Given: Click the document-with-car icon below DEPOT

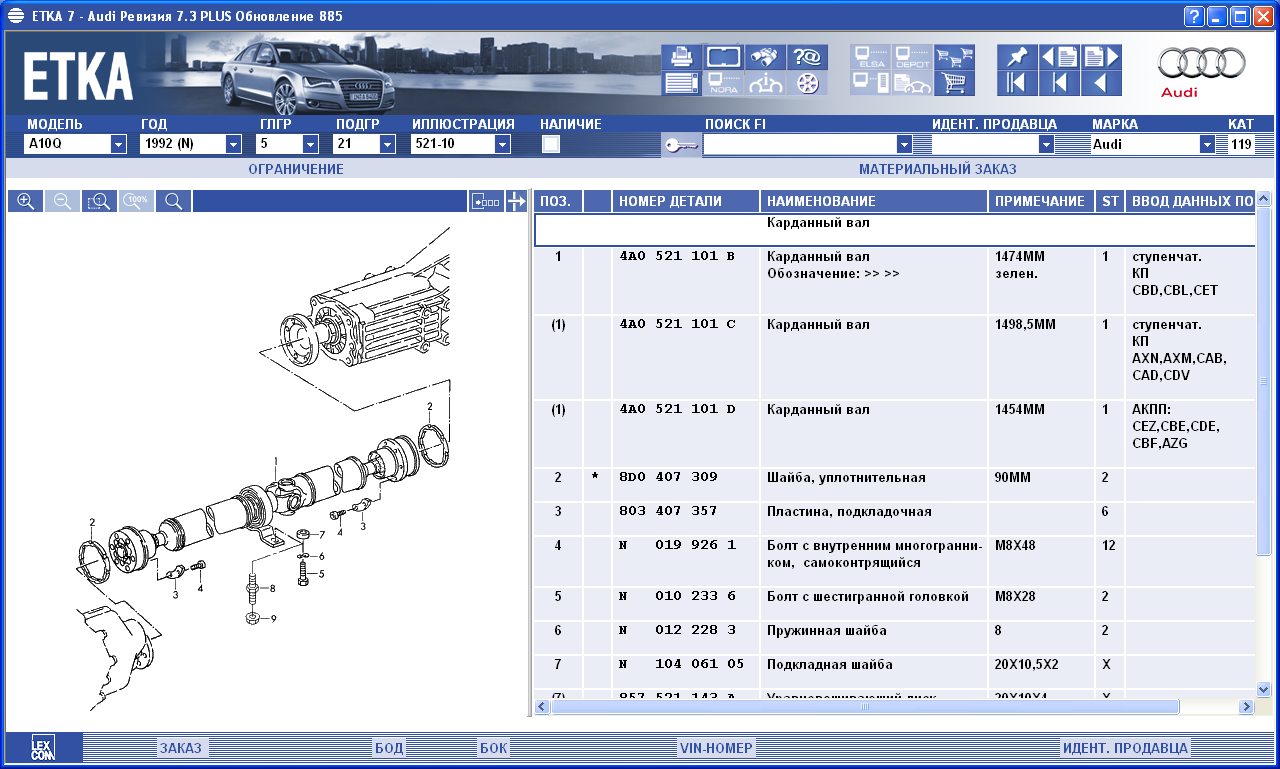Looking at the screenshot, I should point(912,83).
